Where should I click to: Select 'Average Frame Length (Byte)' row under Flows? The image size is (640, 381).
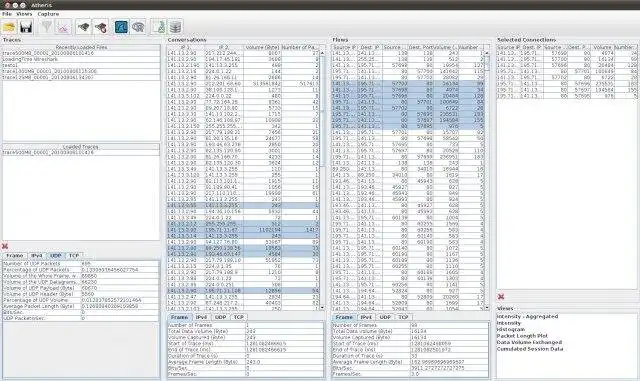coord(411,362)
